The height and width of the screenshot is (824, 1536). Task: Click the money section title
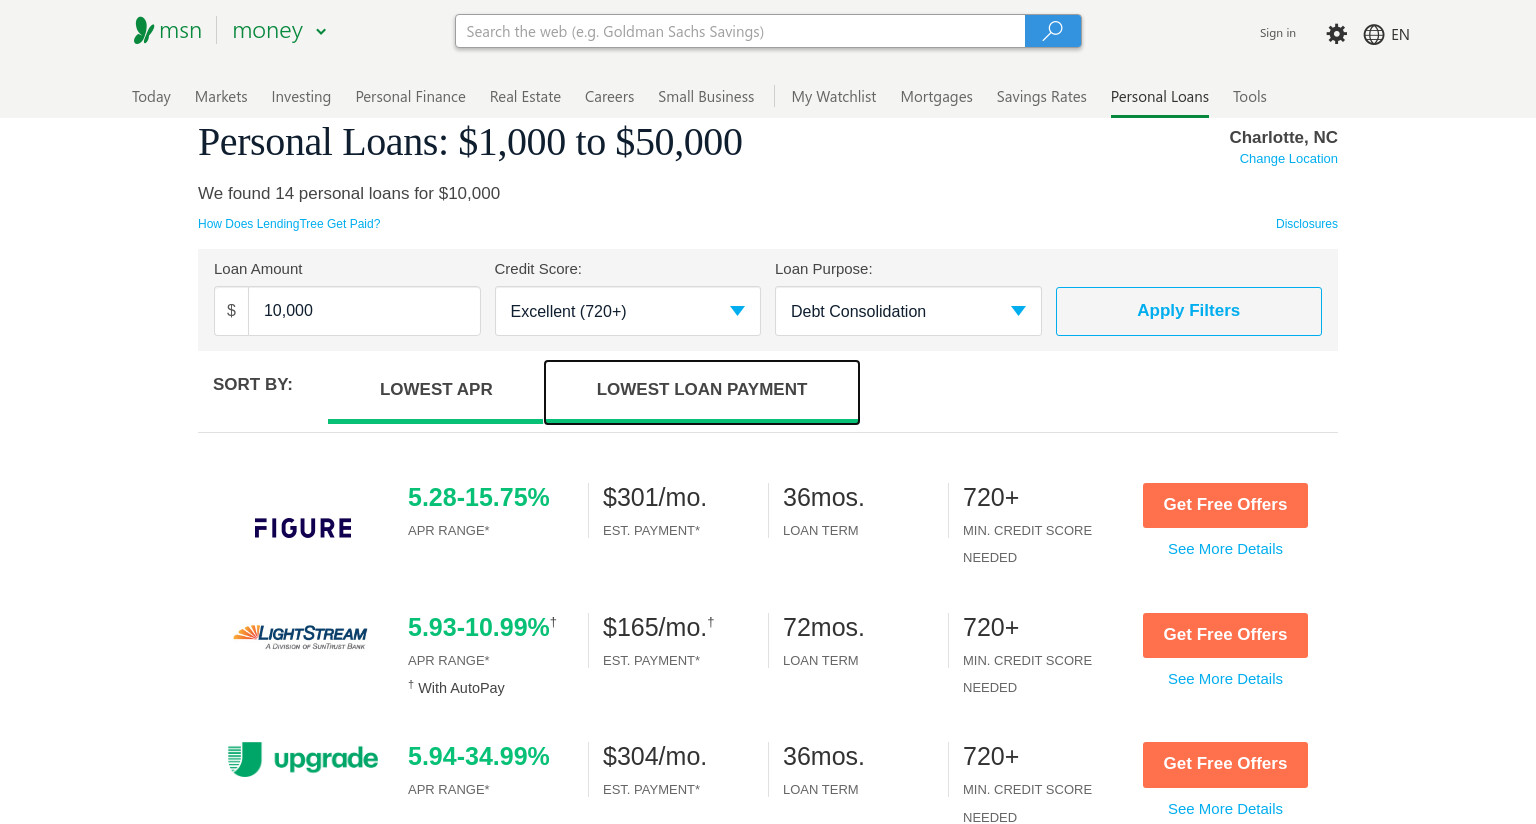pyautogui.click(x=267, y=31)
